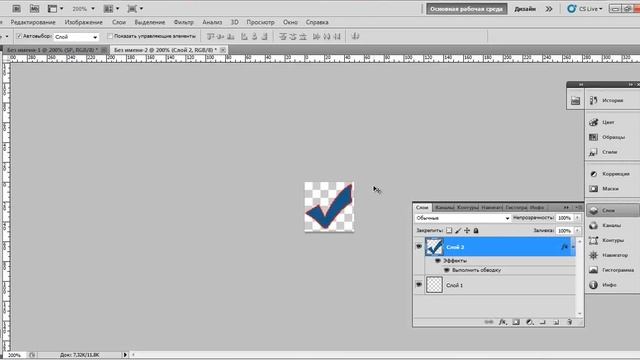Screen dimensions: 640x360
Task: Open the arrange documents dropdown
Action: tap(111, 9)
